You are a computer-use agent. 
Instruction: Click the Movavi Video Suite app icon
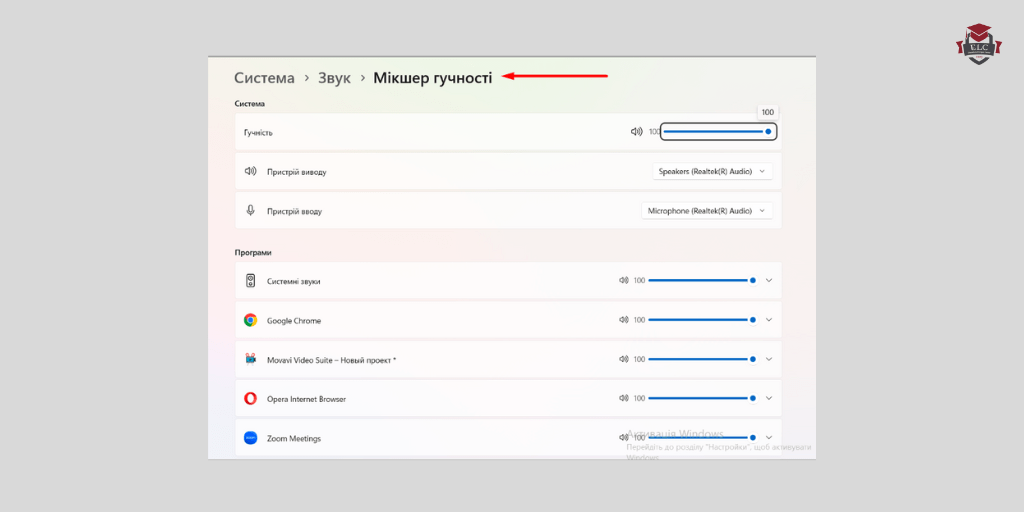click(250, 359)
